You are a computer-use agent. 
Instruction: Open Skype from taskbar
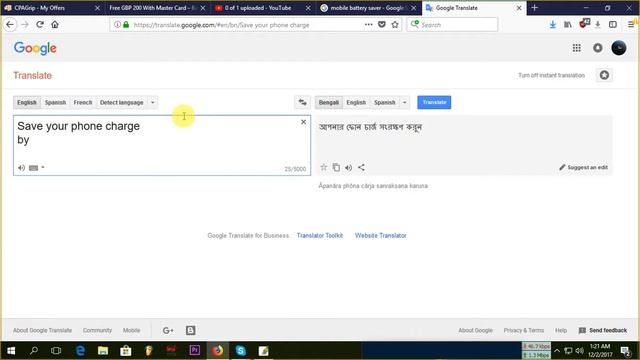pos(241,351)
